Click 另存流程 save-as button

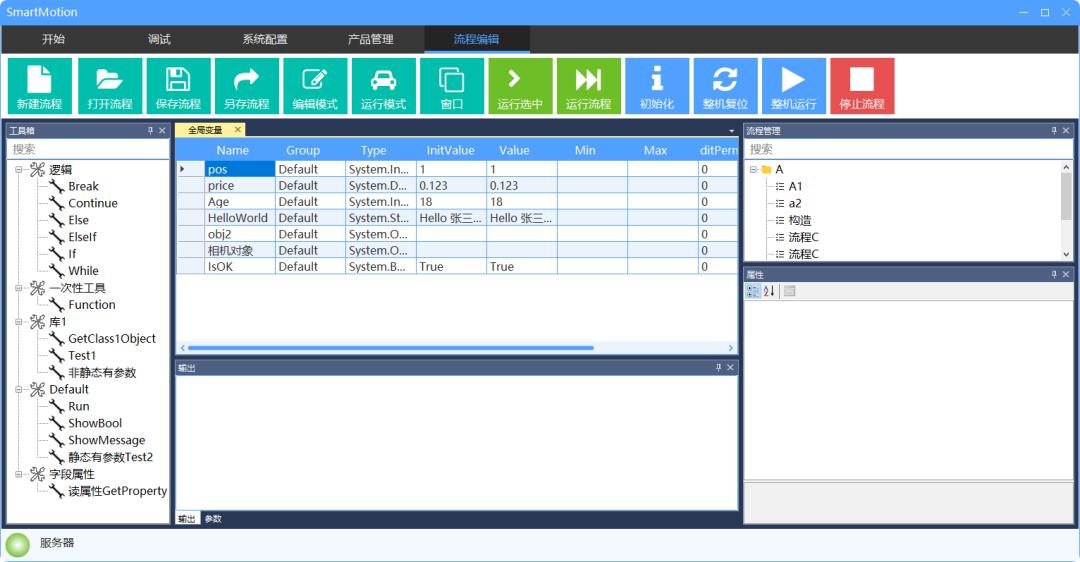tap(247, 85)
